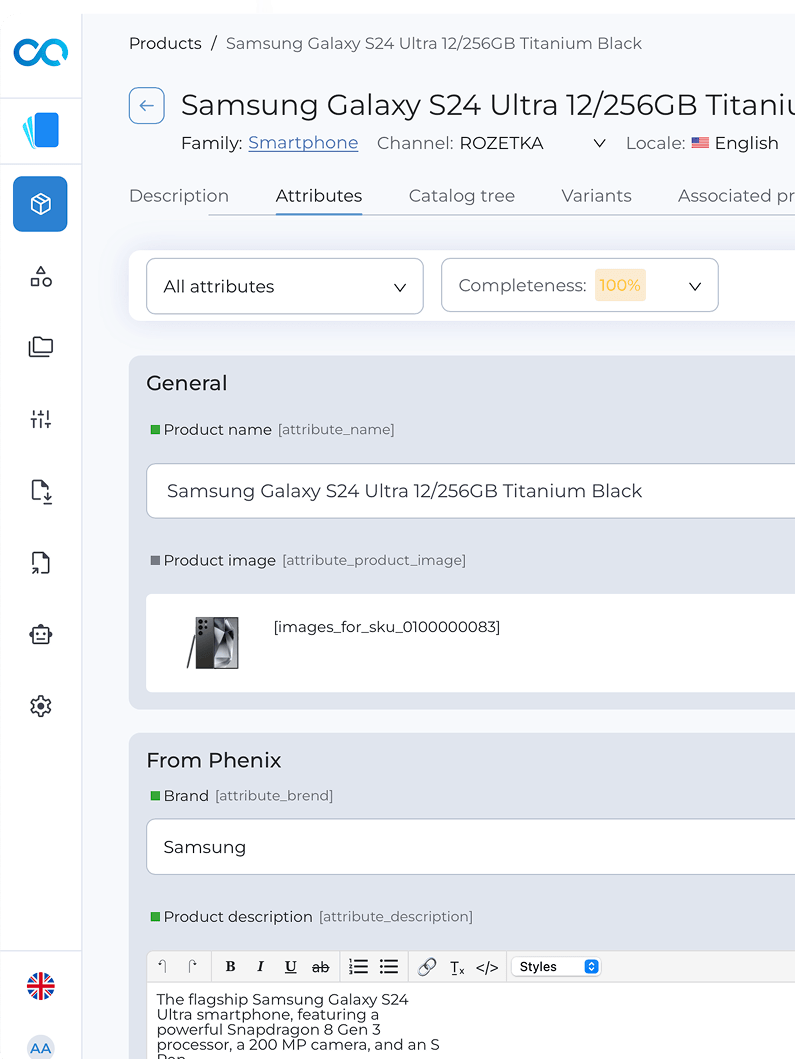Go to Products in the breadcrumb
Image resolution: width=795 pixels, height=1059 pixels.
coord(165,43)
